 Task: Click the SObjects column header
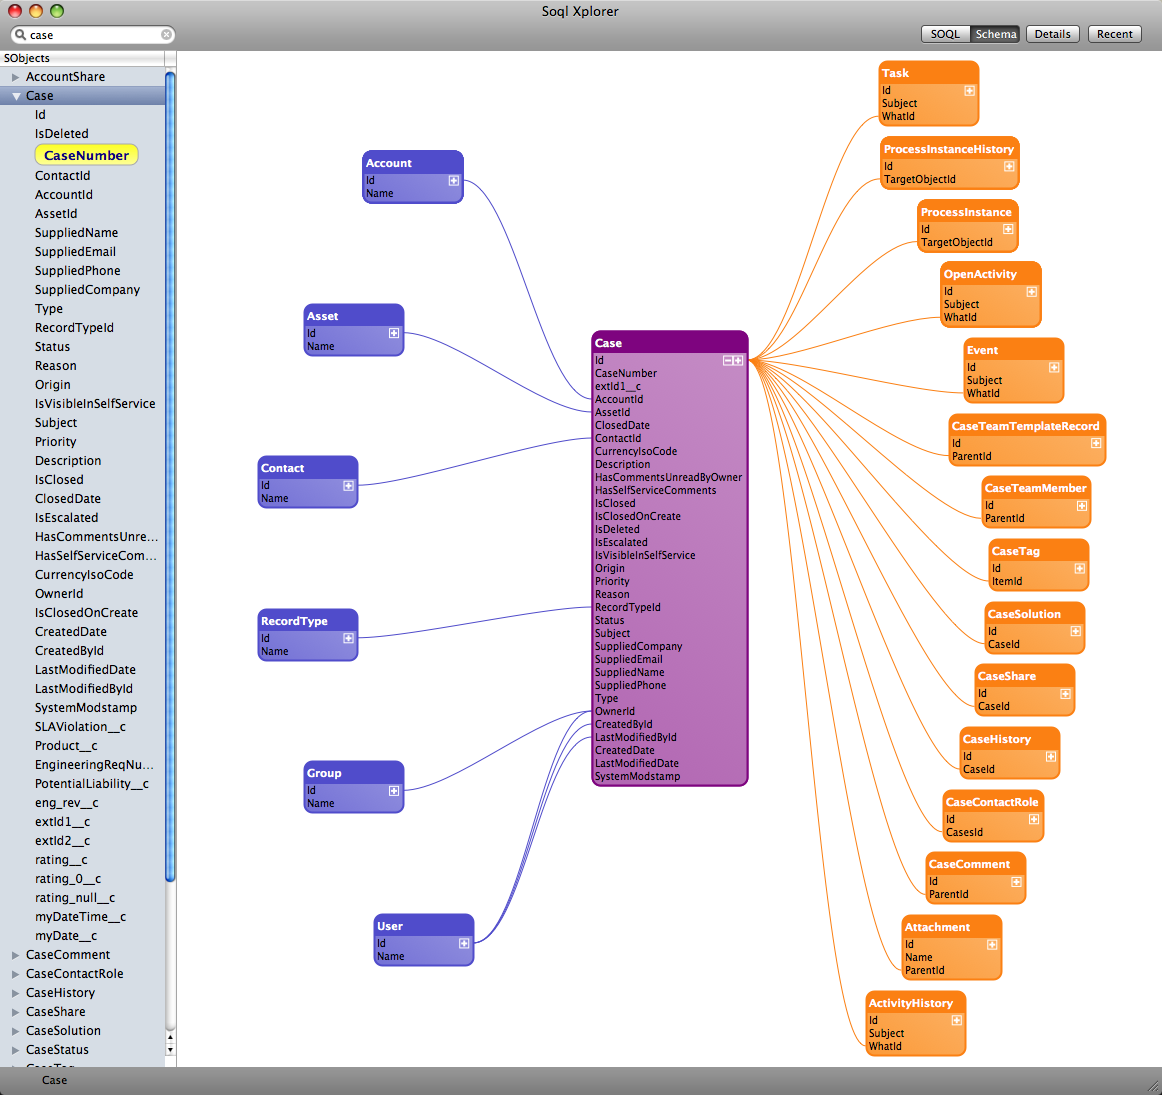82,58
